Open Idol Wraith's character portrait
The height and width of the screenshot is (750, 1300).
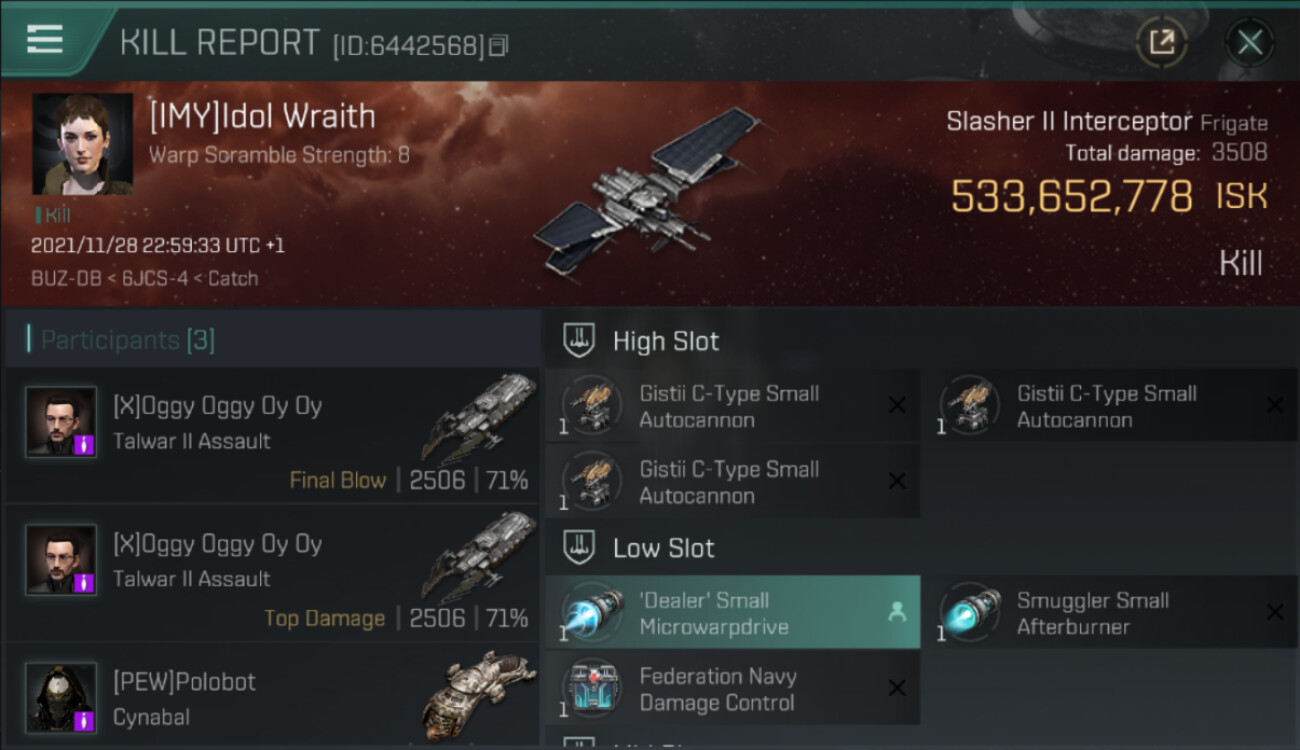(x=82, y=144)
